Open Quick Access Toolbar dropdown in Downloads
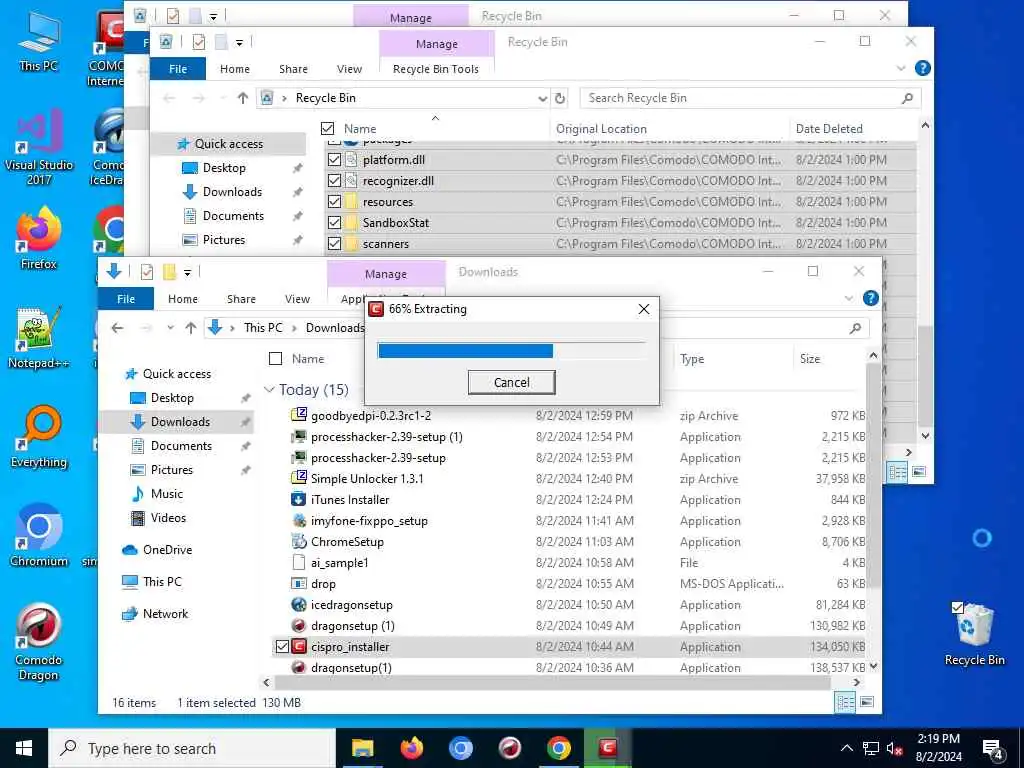The width and height of the screenshot is (1024, 768). click(x=187, y=272)
